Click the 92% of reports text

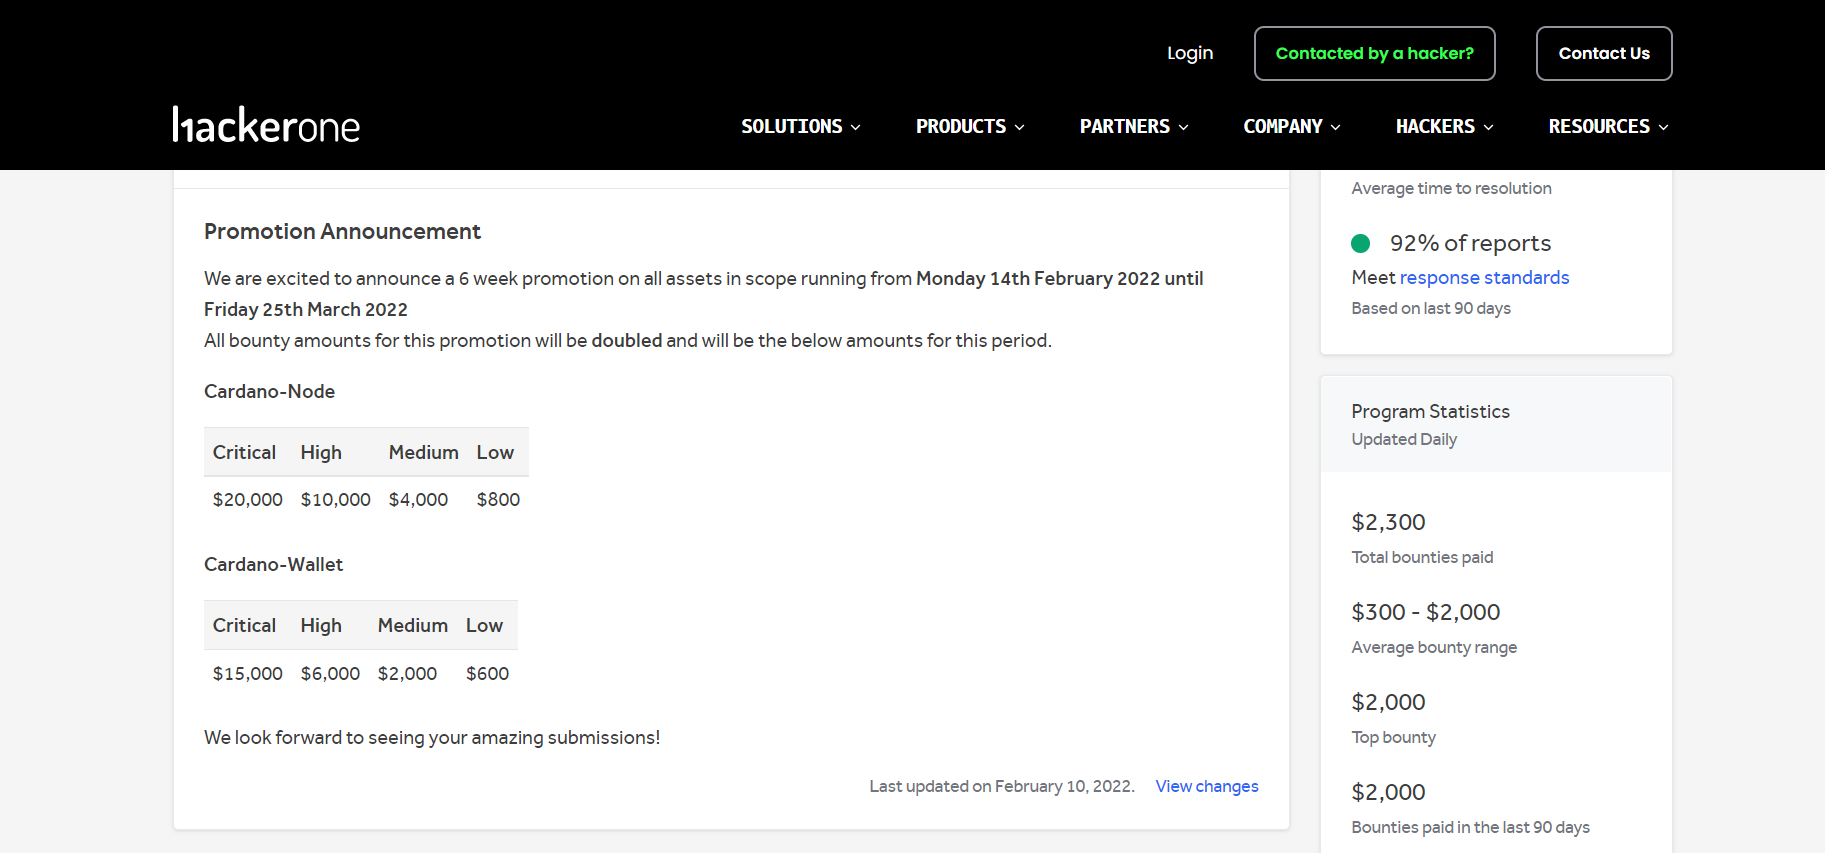[x=1470, y=243]
